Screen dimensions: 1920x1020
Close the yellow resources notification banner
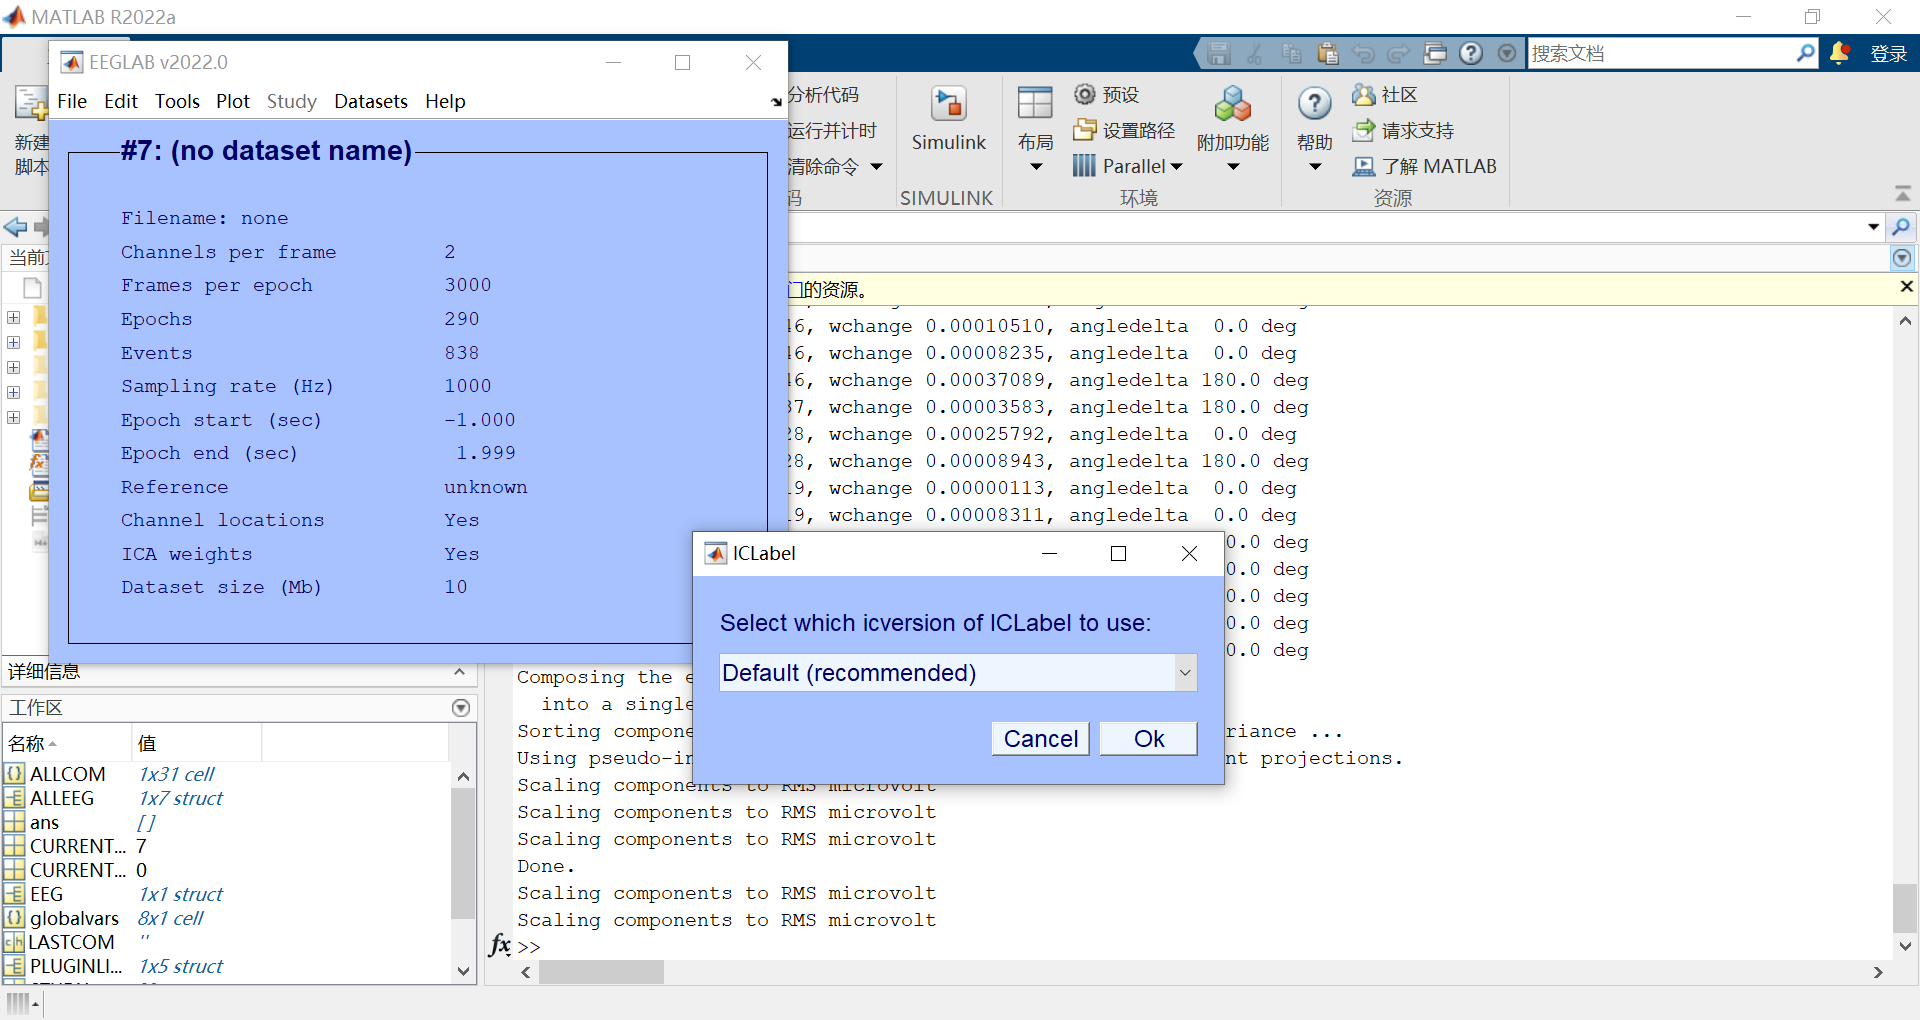click(1906, 287)
